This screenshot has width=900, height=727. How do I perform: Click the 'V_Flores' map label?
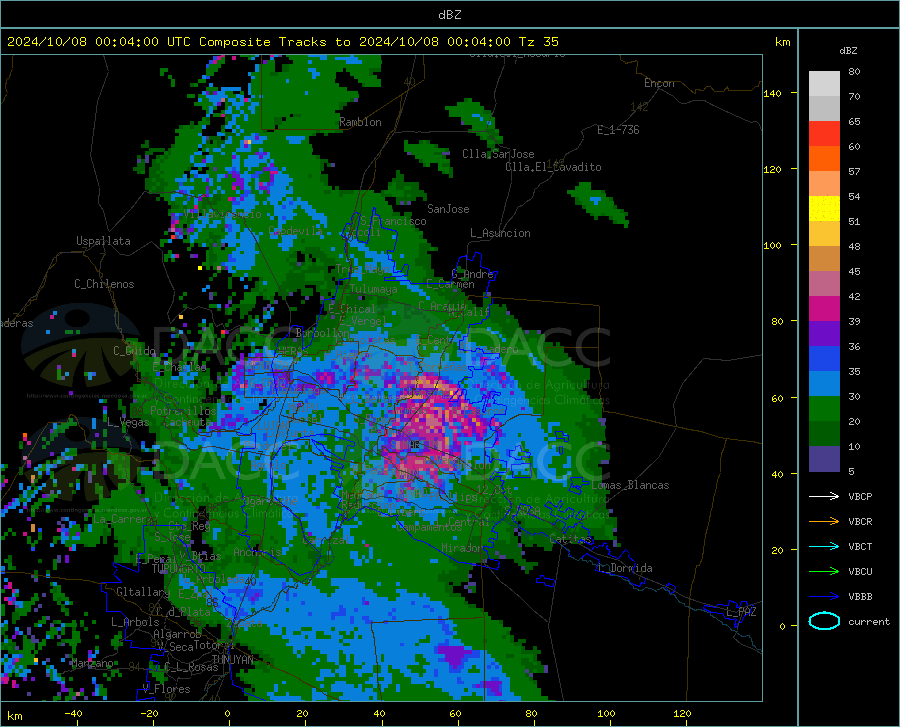coord(166,689)
